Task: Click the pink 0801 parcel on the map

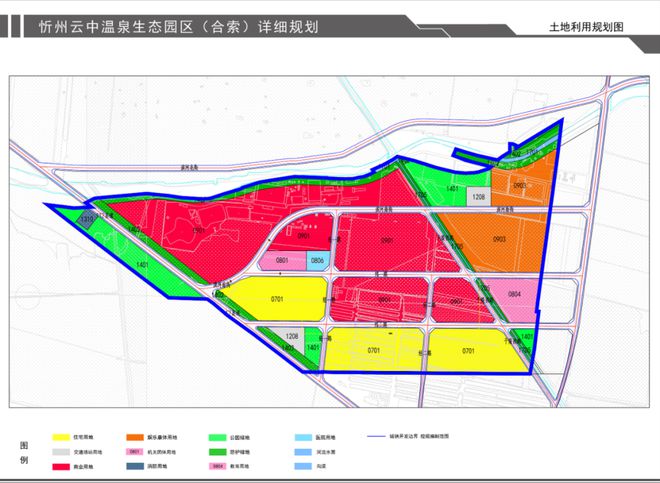Action: tap(282, 261)
